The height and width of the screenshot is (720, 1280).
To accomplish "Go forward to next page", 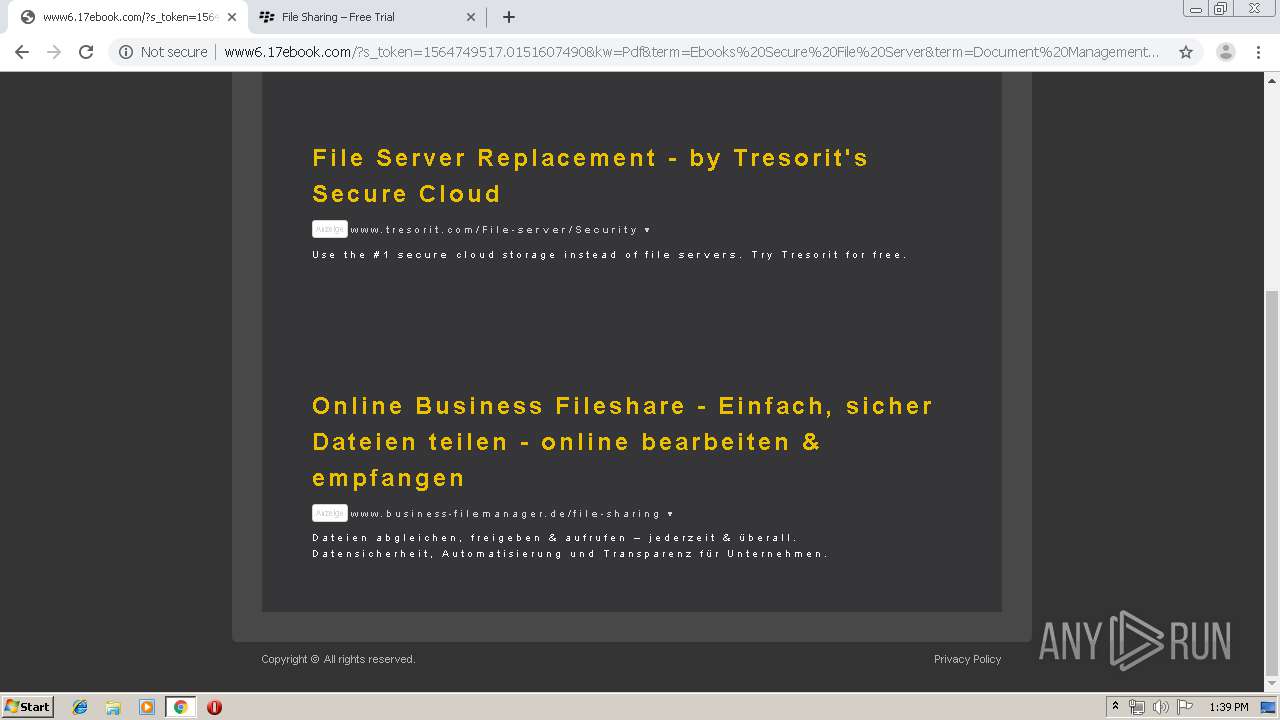I will [x=54, y=52].
